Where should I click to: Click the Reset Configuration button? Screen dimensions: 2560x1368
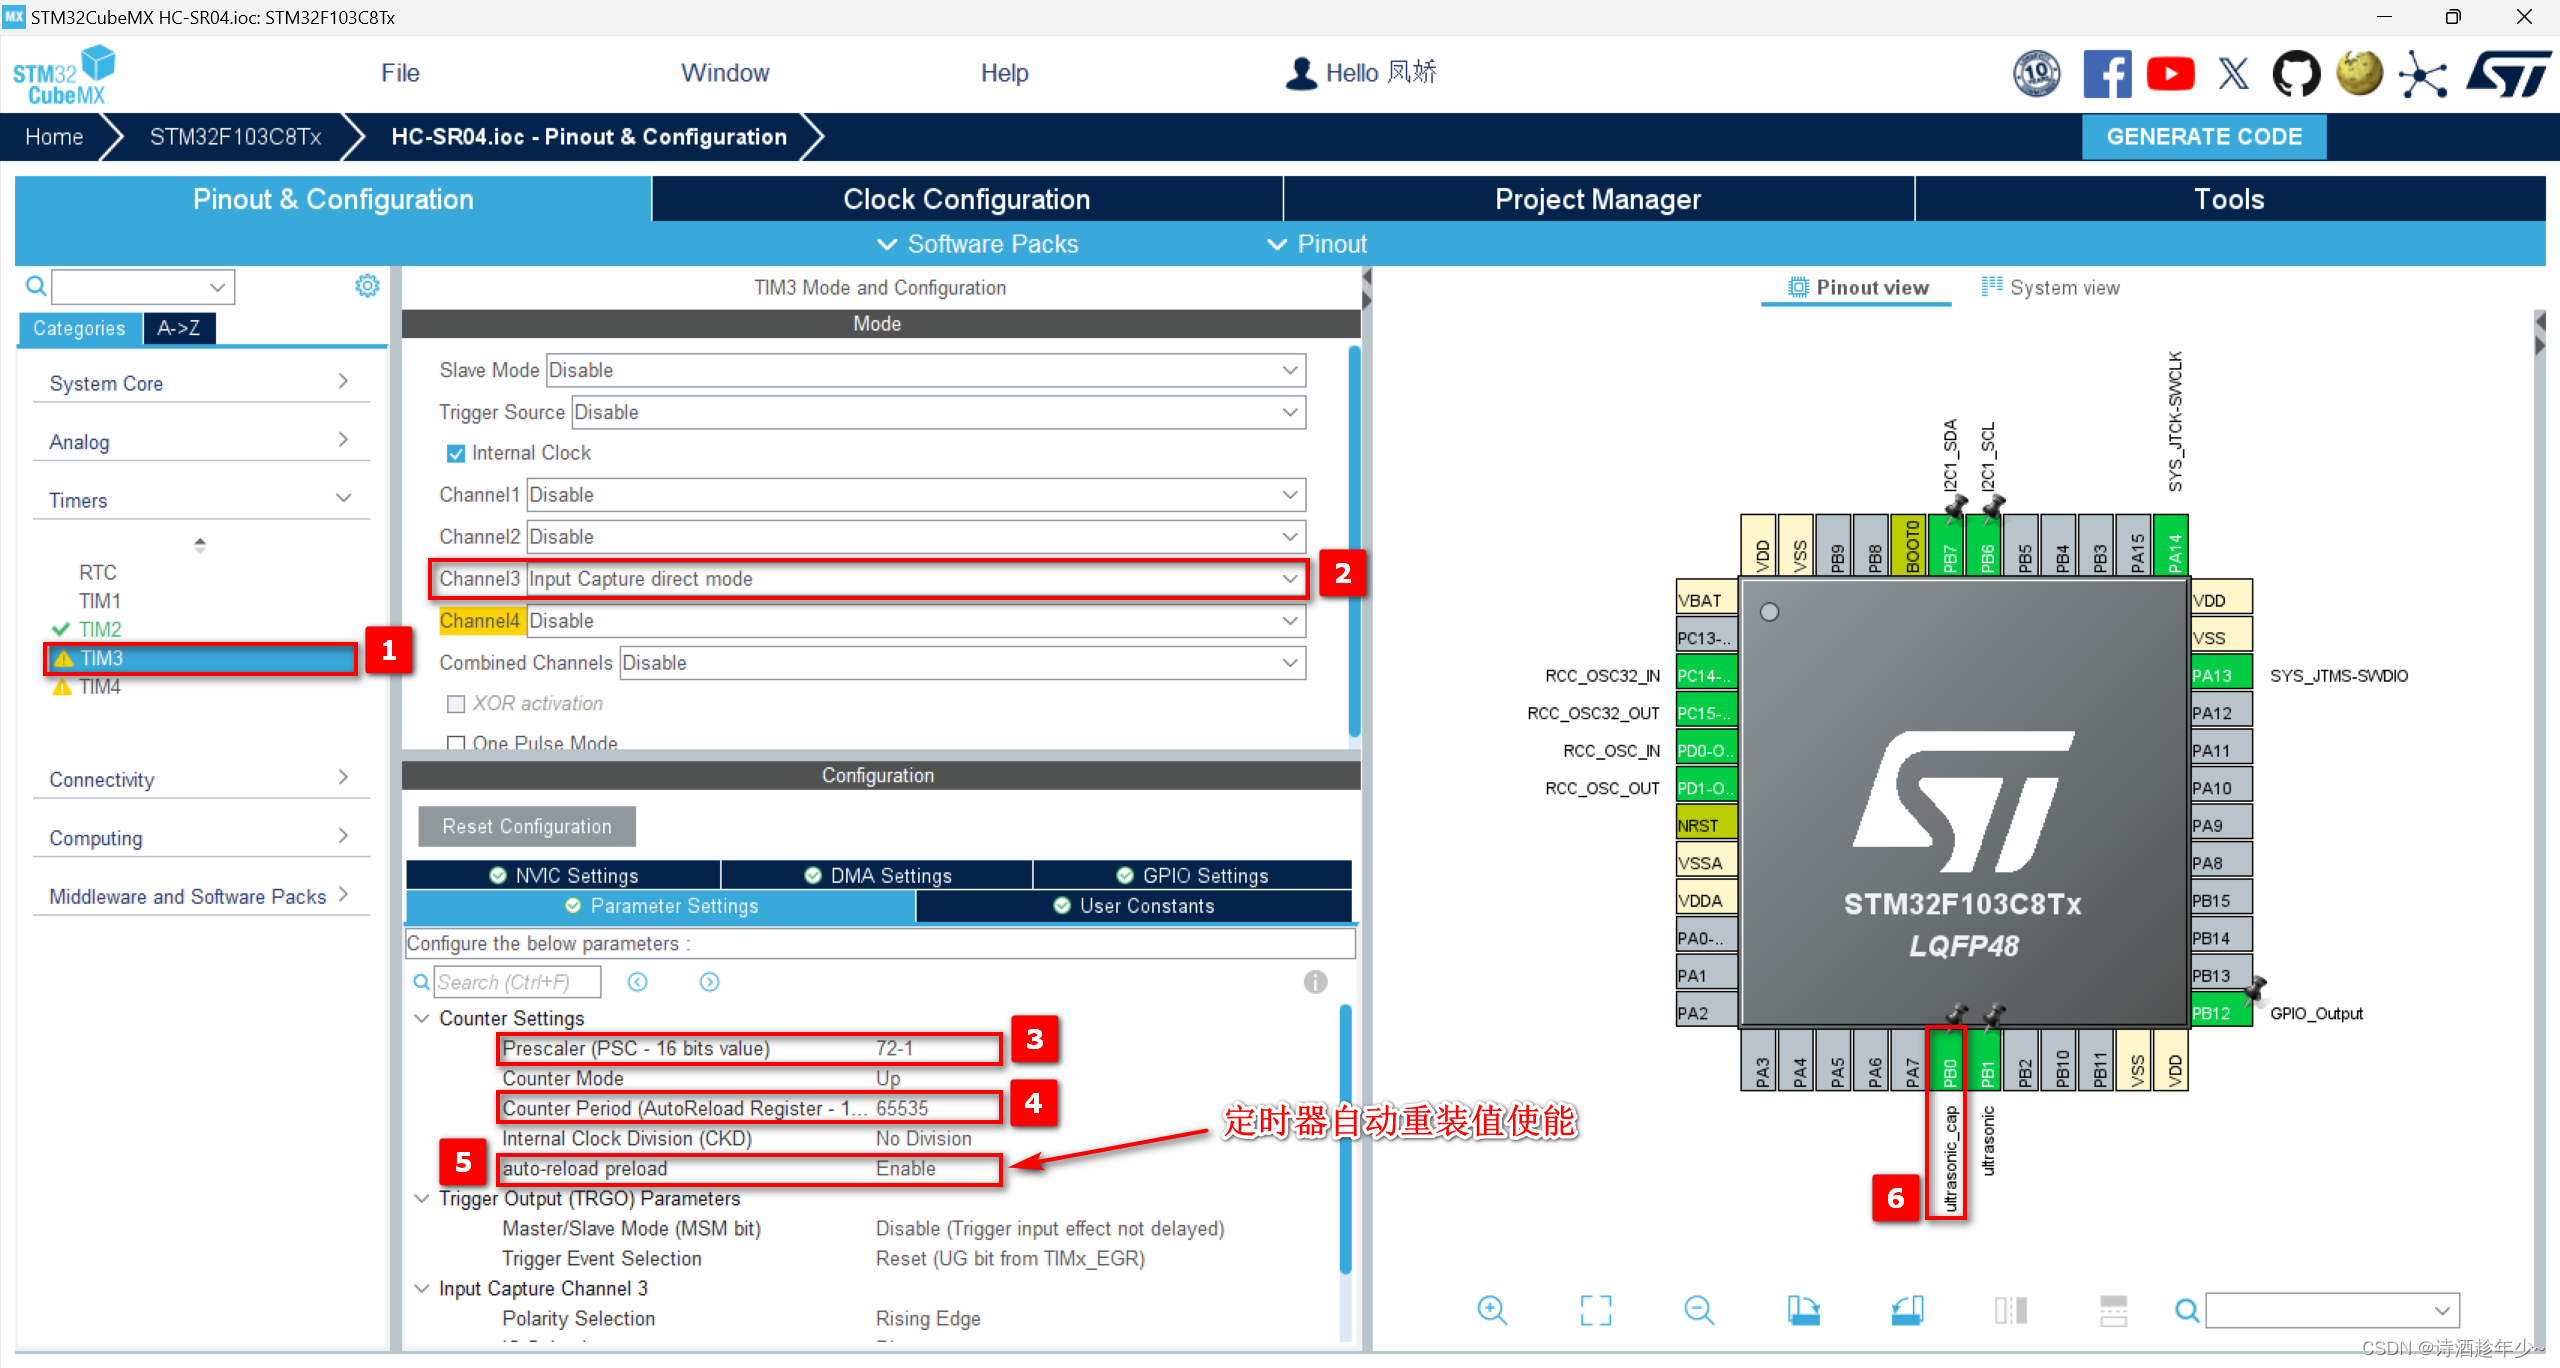[527, 826]
